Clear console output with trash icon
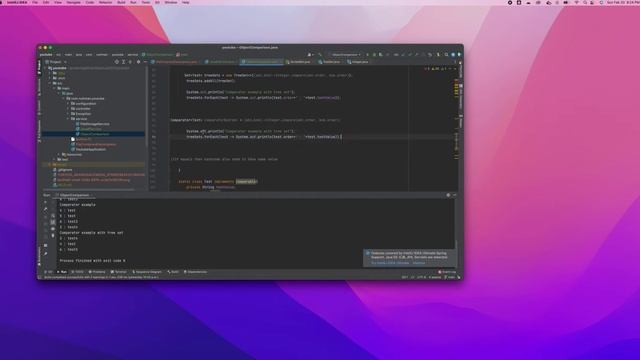This screenshot has height=360, width=640. (53, 236)
